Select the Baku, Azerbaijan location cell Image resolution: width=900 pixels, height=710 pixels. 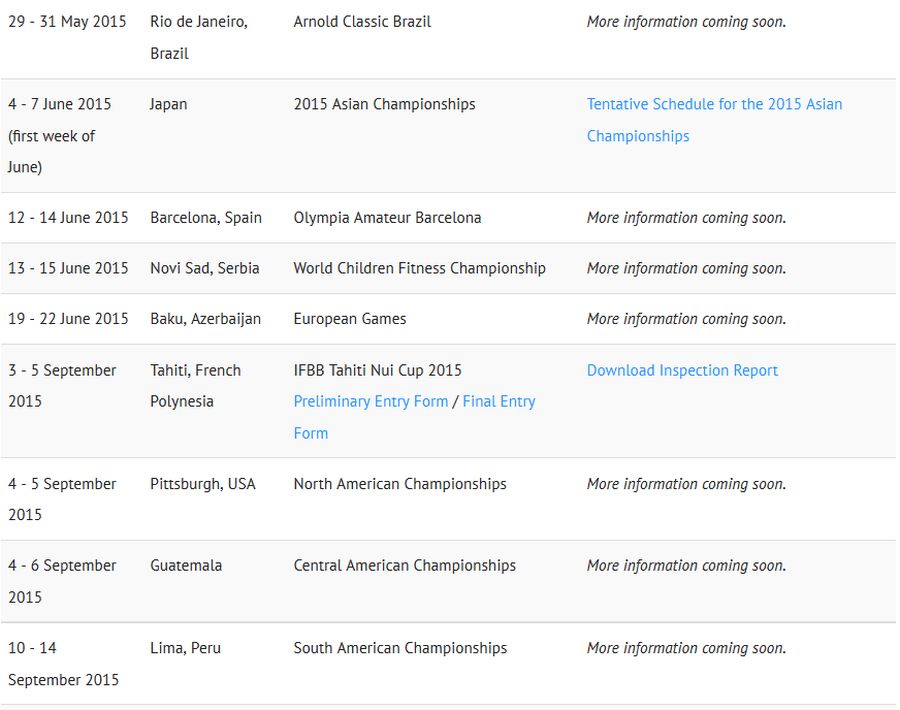[205, 320]
